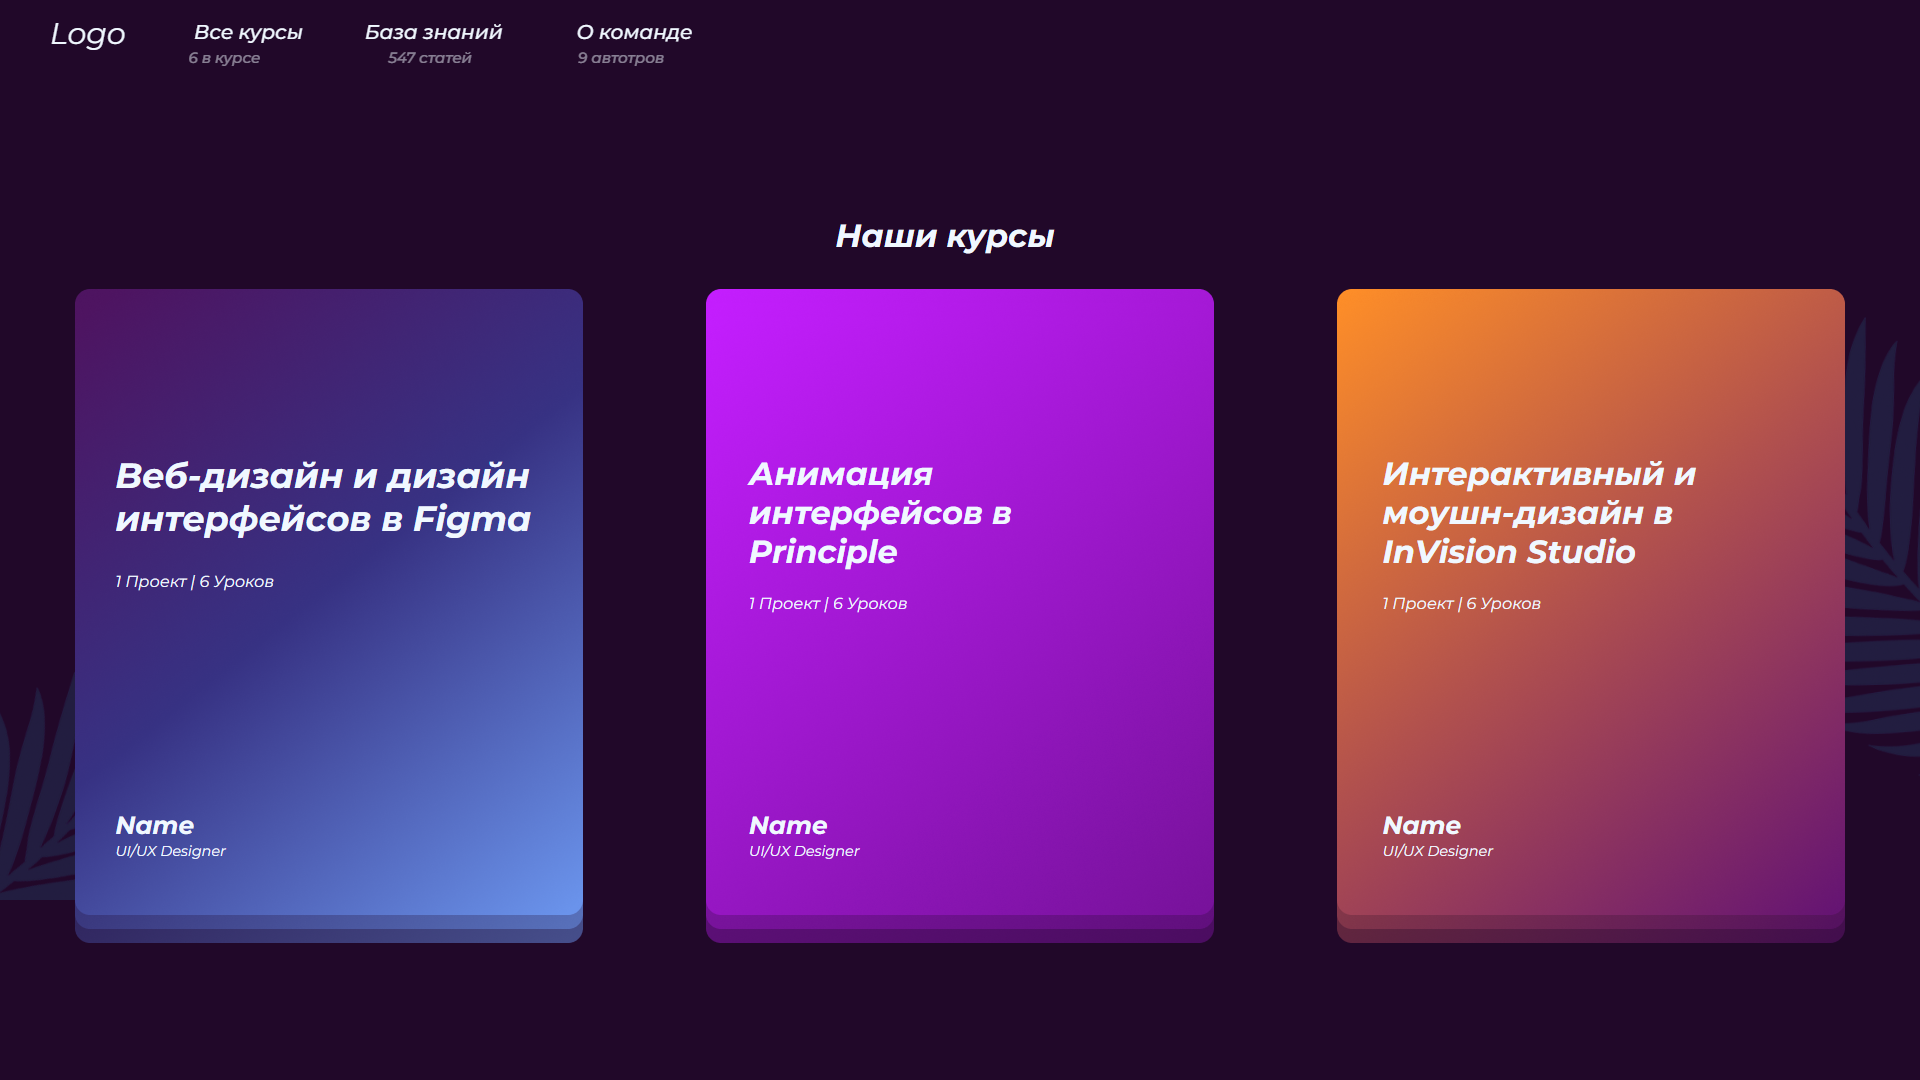Open the Все курсы menu item
This screenshot has width=1920, height=1080.
(x=248, y=32)
